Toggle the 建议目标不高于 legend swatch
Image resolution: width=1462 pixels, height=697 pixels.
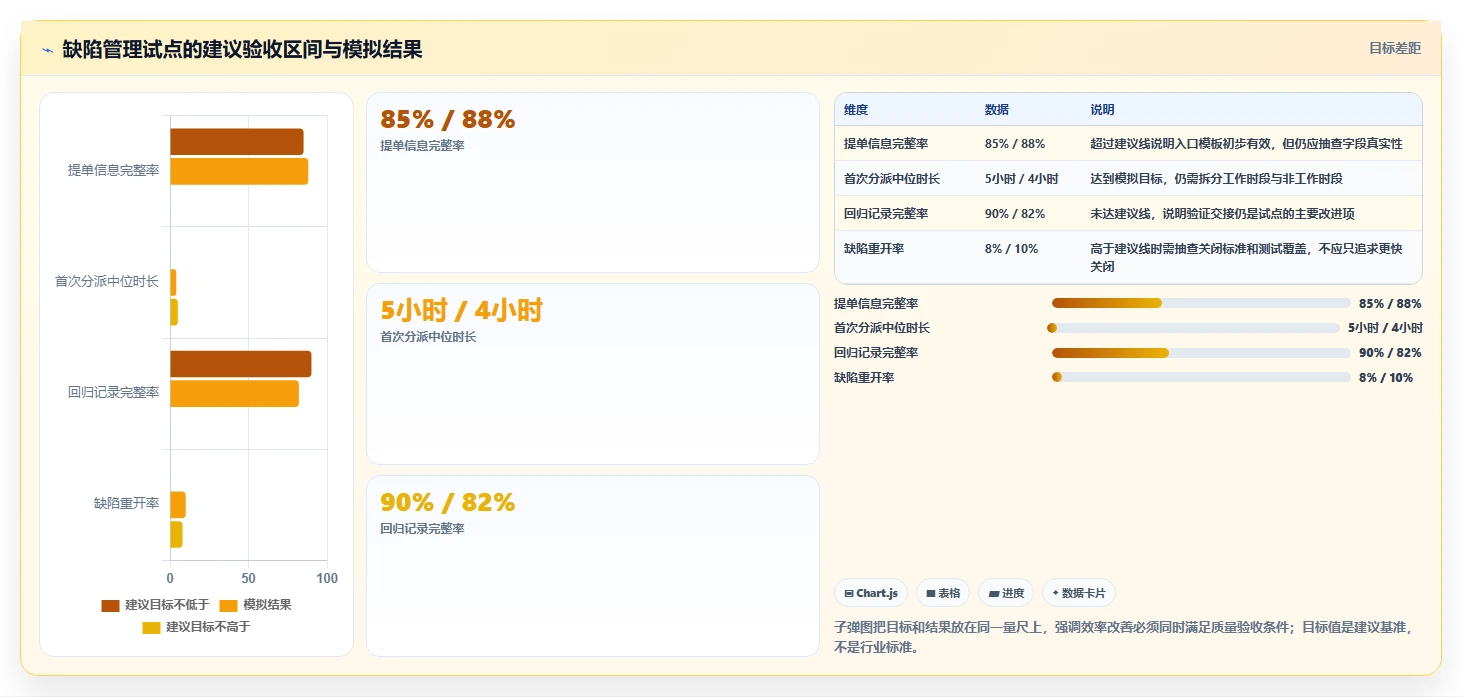(151, 627)
